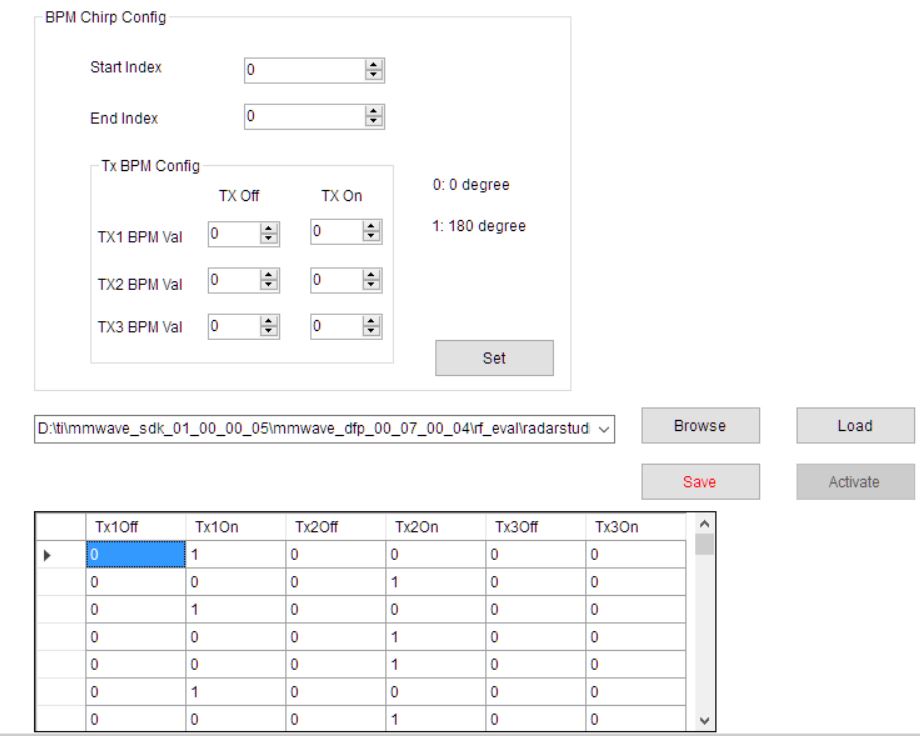Select the Tx3On column header
This screenshot has width=920, height=736.
point(635,527)
